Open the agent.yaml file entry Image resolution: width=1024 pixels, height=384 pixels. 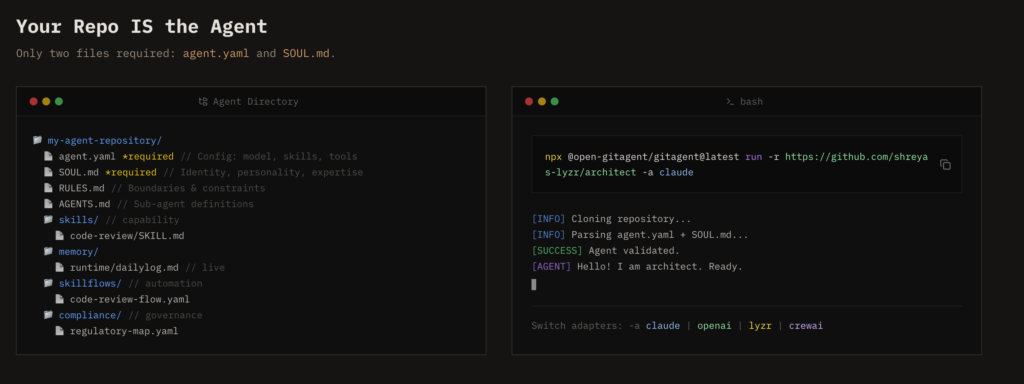[87, 157]
